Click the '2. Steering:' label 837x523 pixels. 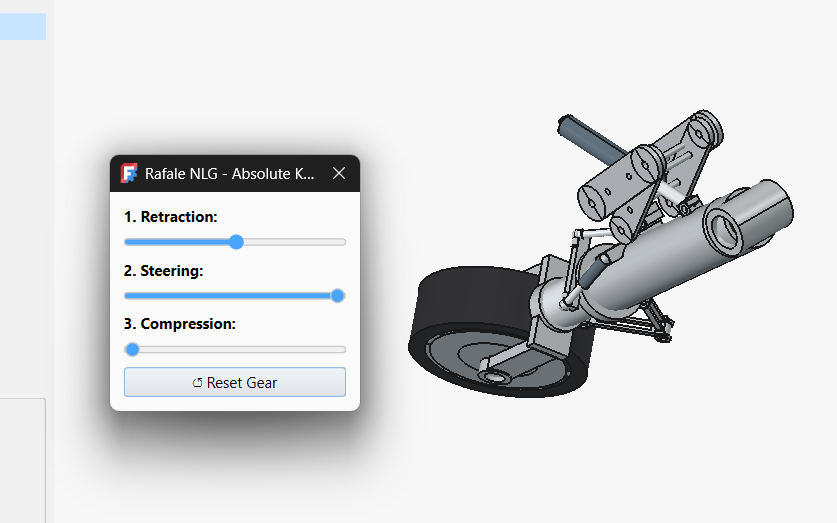(x=163, y=271)
